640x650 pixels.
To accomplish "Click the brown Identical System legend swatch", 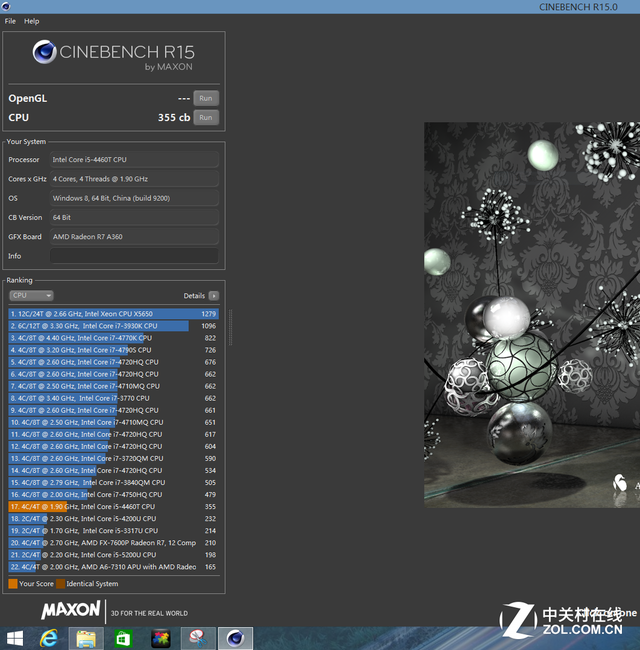I will (61, 584).
